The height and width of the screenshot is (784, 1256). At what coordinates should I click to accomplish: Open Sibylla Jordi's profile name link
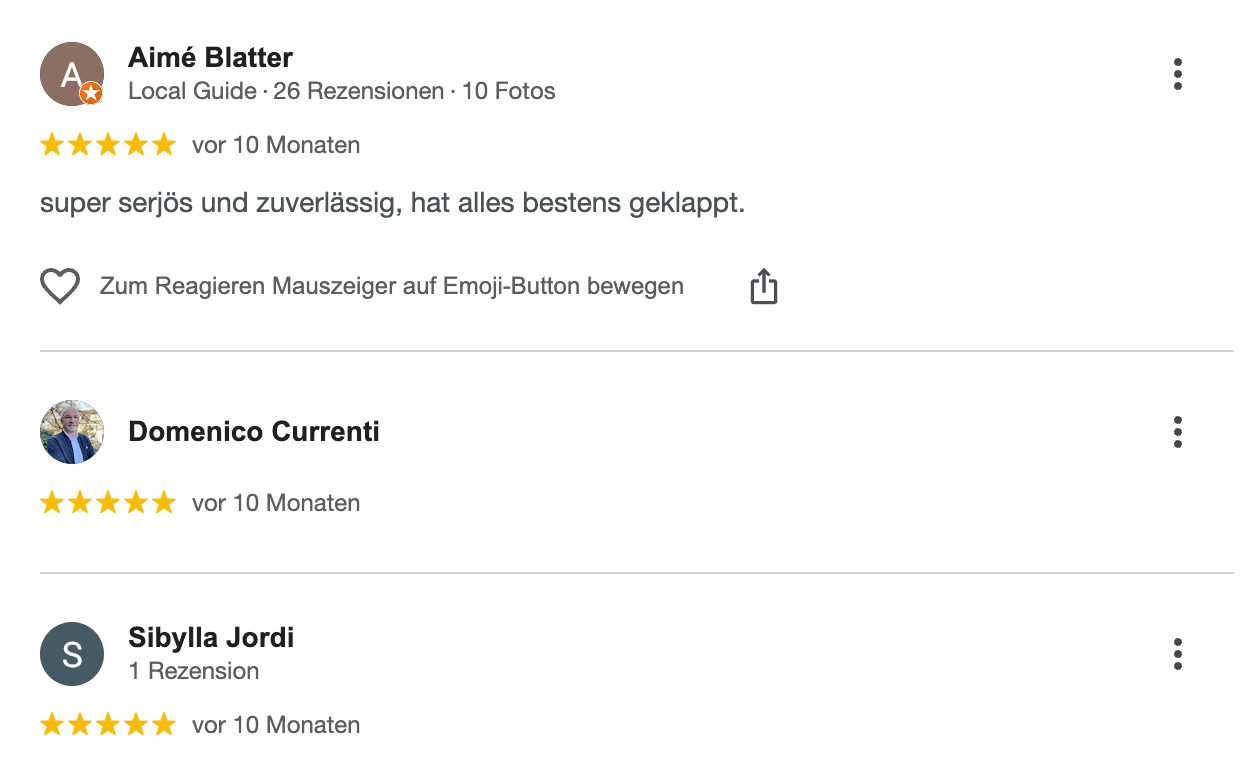211,638
